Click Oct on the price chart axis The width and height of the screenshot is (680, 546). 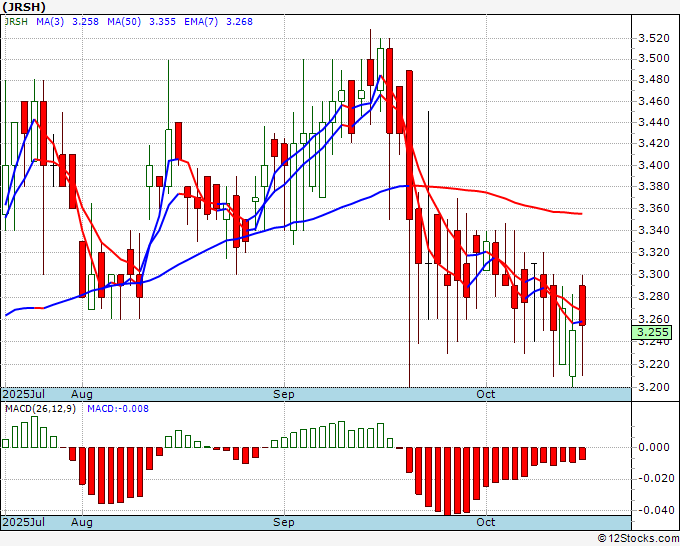tap(486, 394)
